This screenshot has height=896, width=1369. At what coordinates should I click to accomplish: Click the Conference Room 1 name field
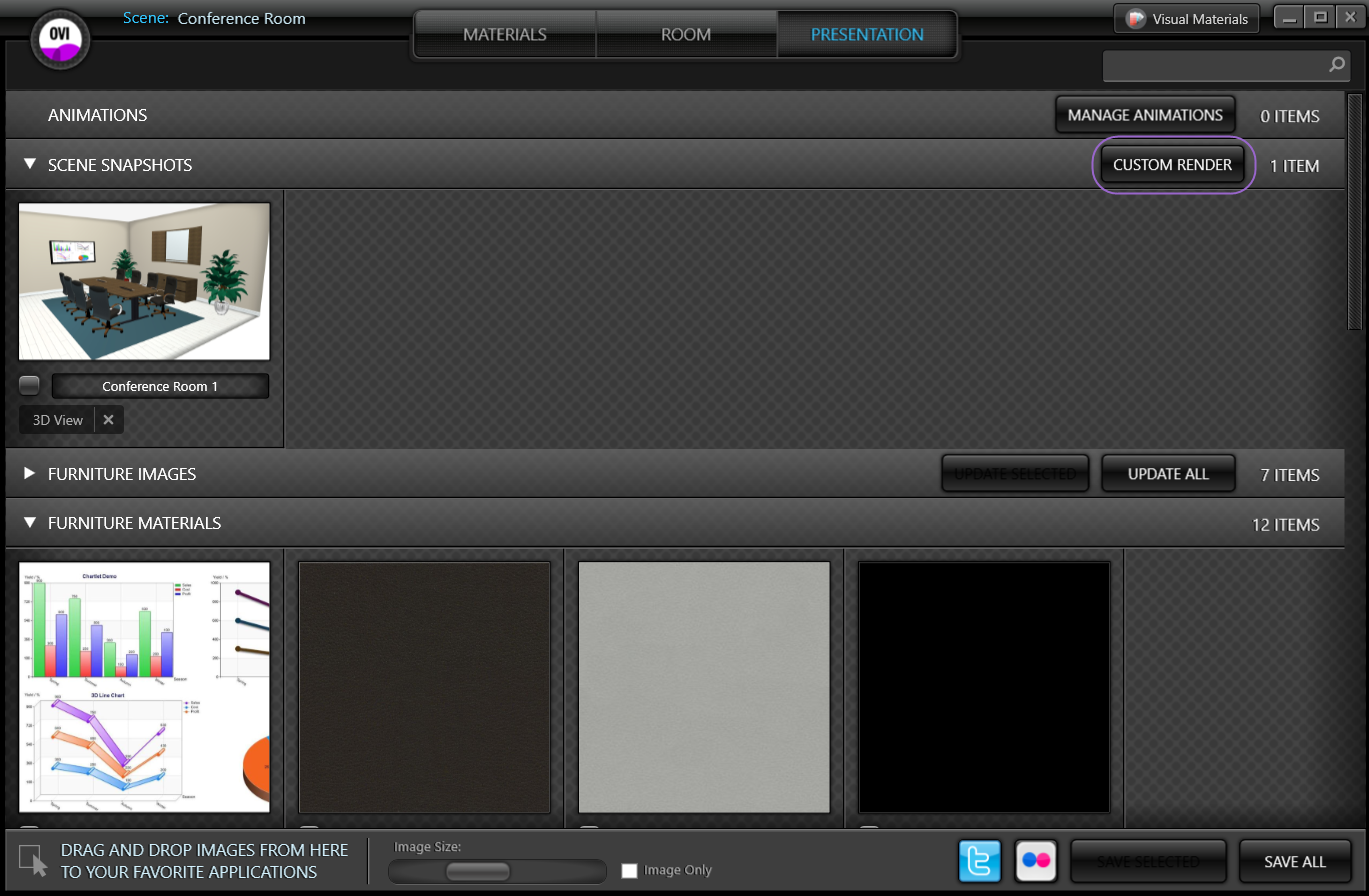pos(160,386)
